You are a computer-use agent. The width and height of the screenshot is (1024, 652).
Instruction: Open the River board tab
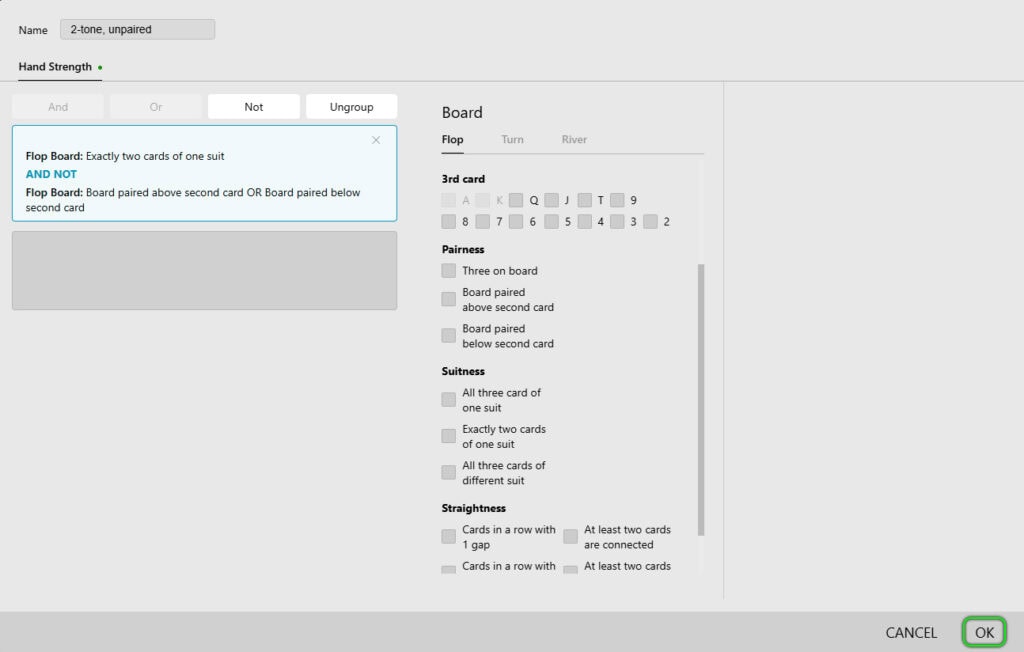(574, 140)
